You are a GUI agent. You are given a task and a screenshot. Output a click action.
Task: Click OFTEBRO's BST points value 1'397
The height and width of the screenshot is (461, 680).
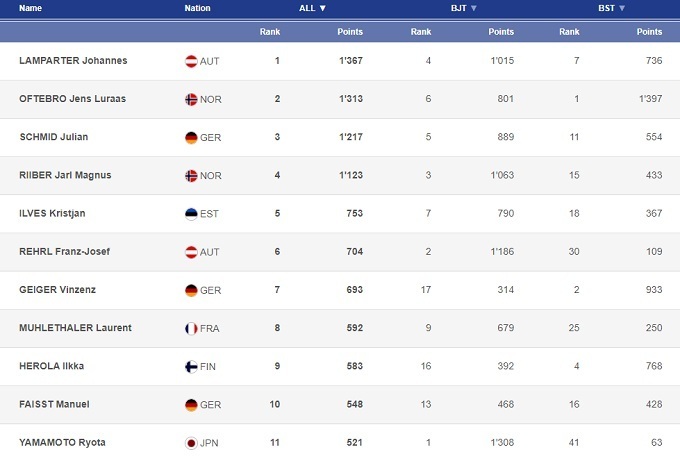[x=648, y=99]
